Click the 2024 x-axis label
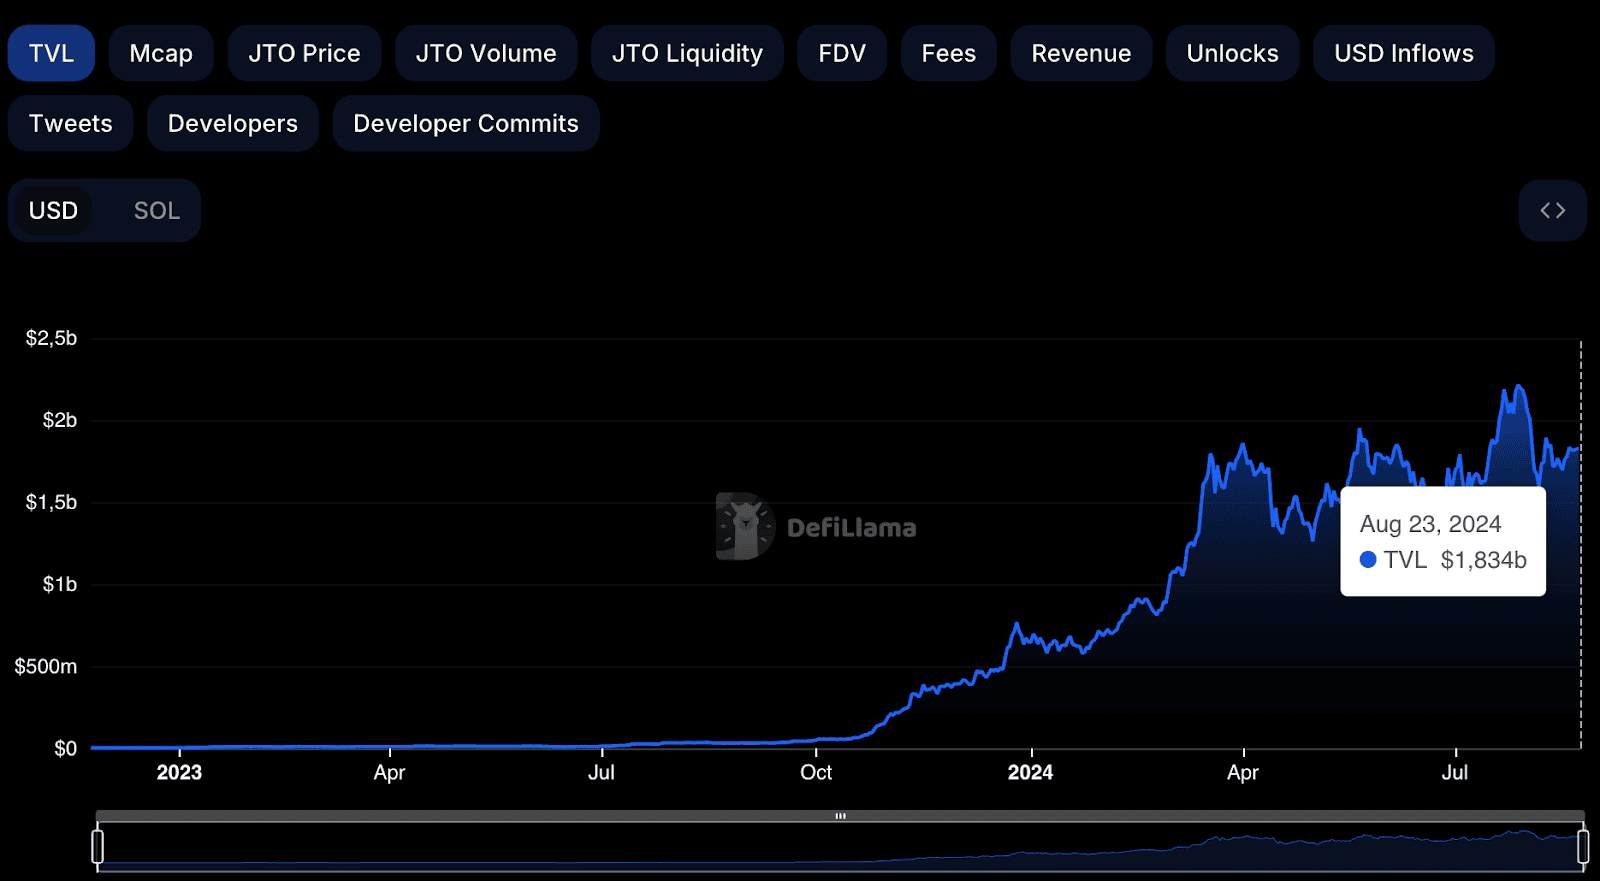The height and width of the screenshot is (881, 1600). tap(1031, 773)
